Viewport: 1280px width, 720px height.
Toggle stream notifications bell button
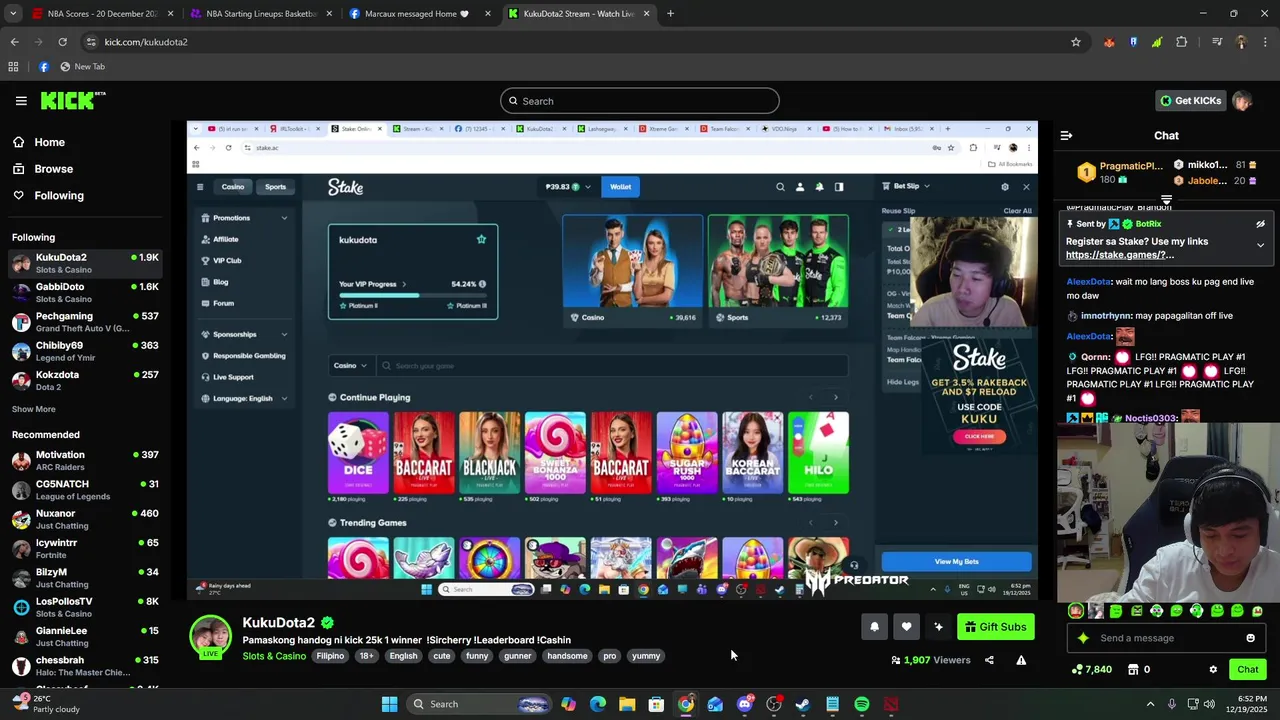coord(874,627)
